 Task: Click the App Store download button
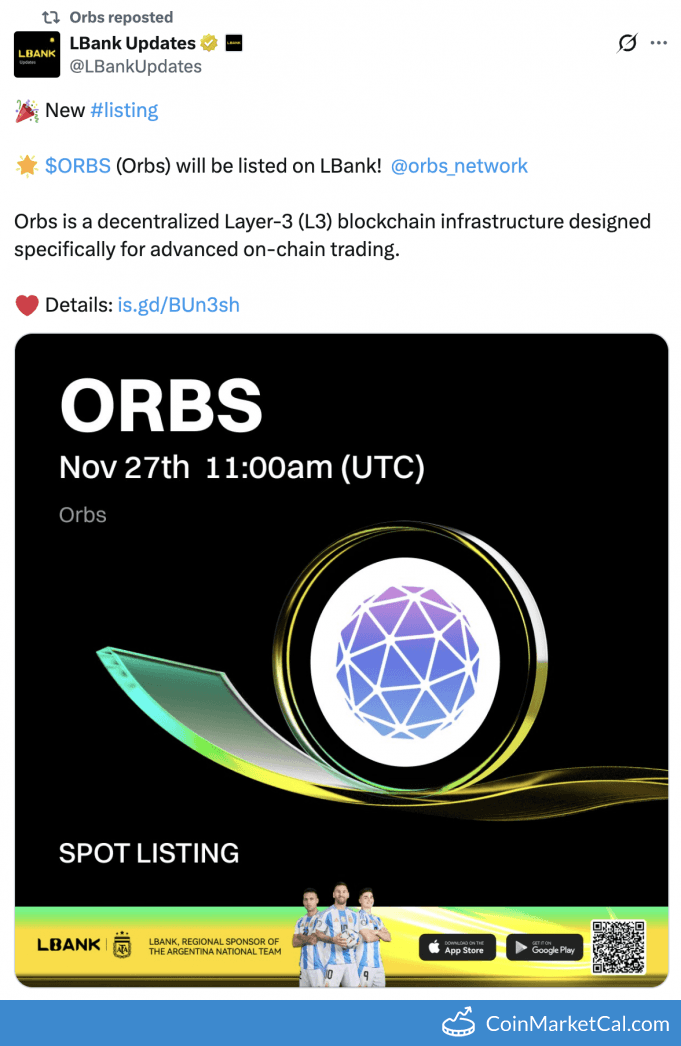point(457,948)
